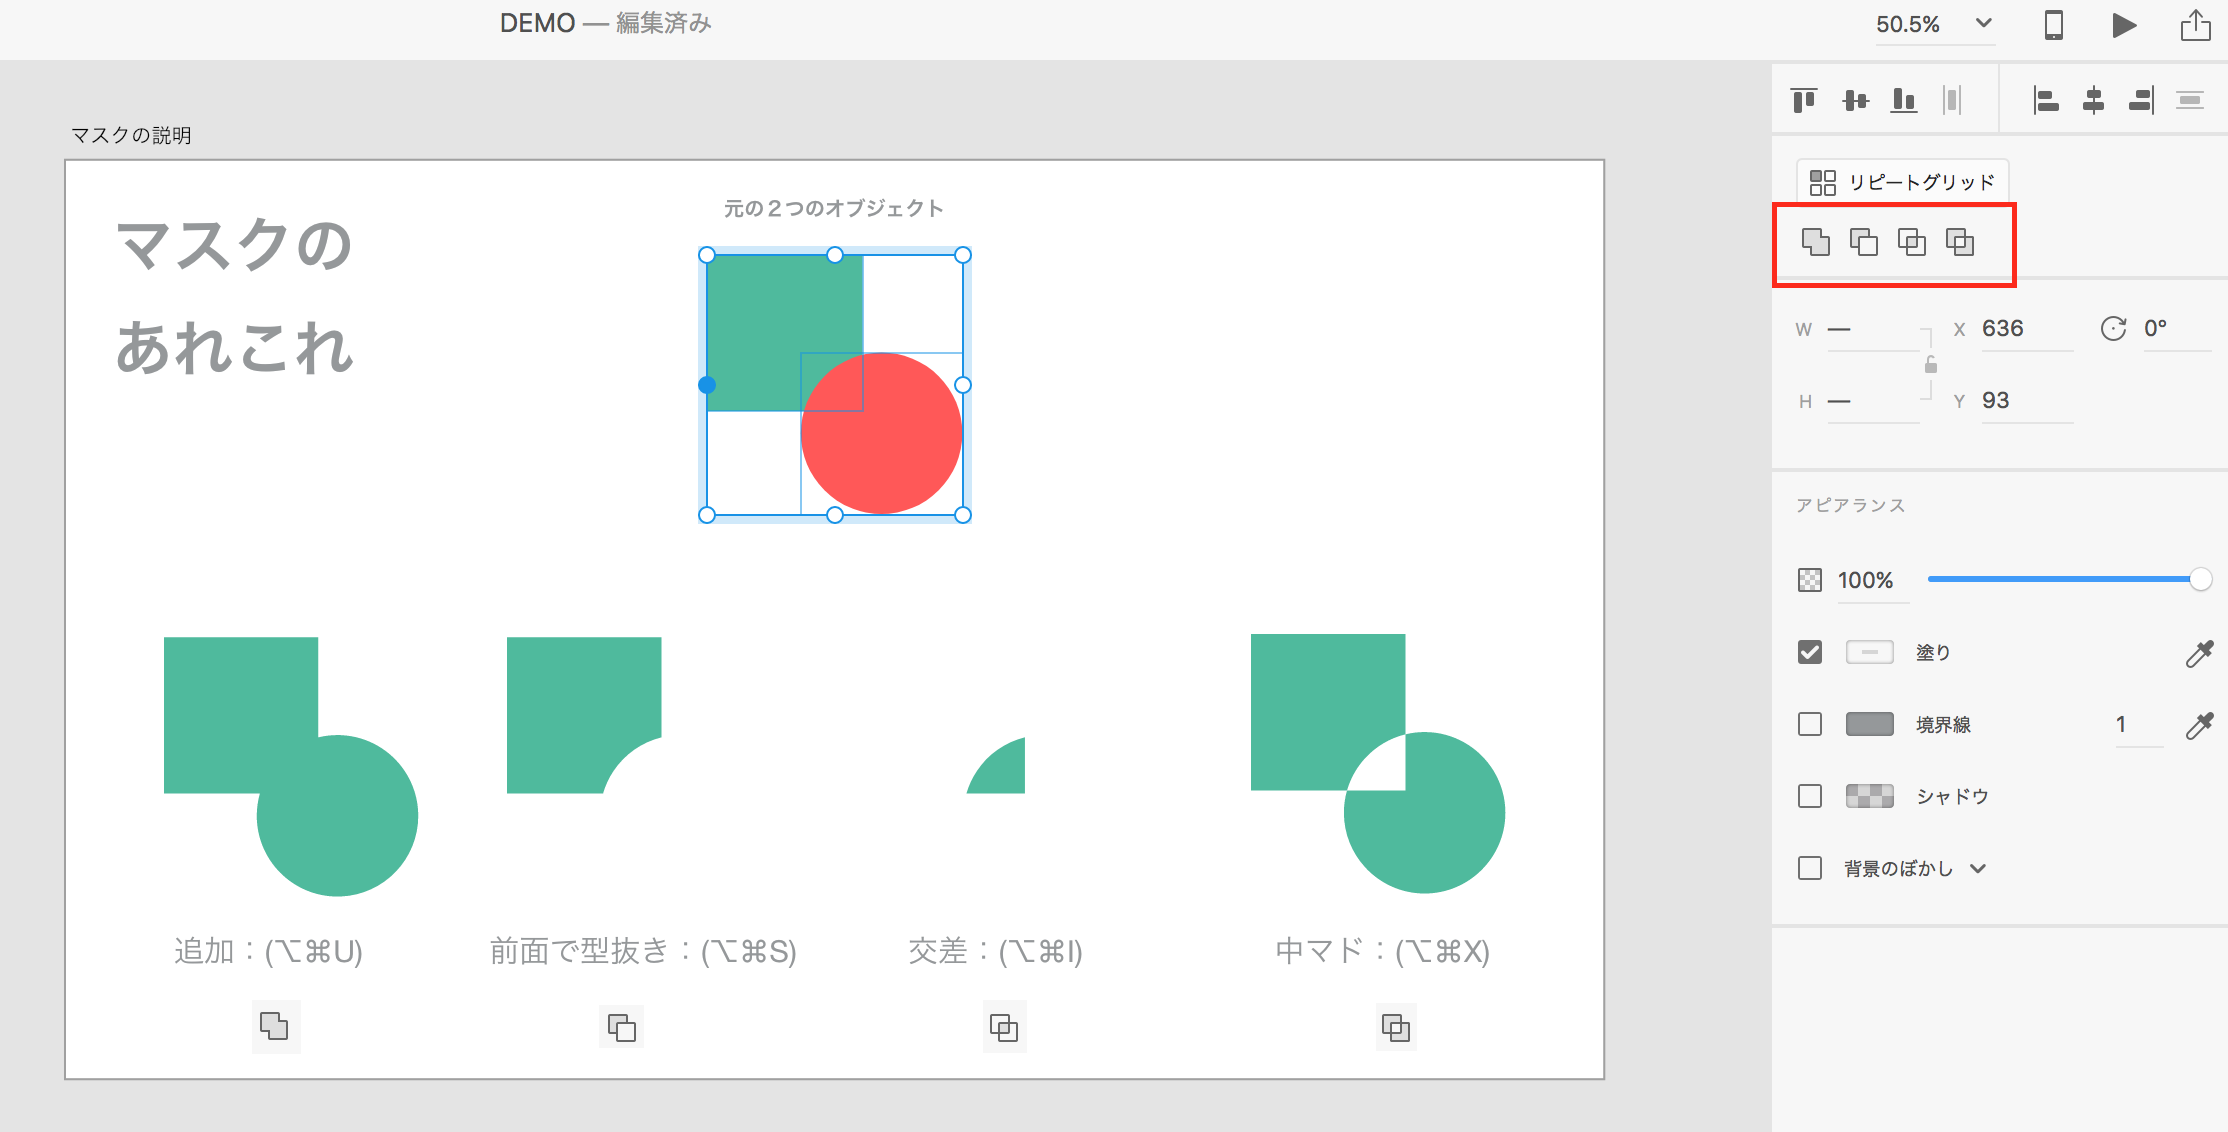Select the 元の２つのオブジェクト caption
The width and height of the screenshot is (2228, 1132).
coord(834,208)
